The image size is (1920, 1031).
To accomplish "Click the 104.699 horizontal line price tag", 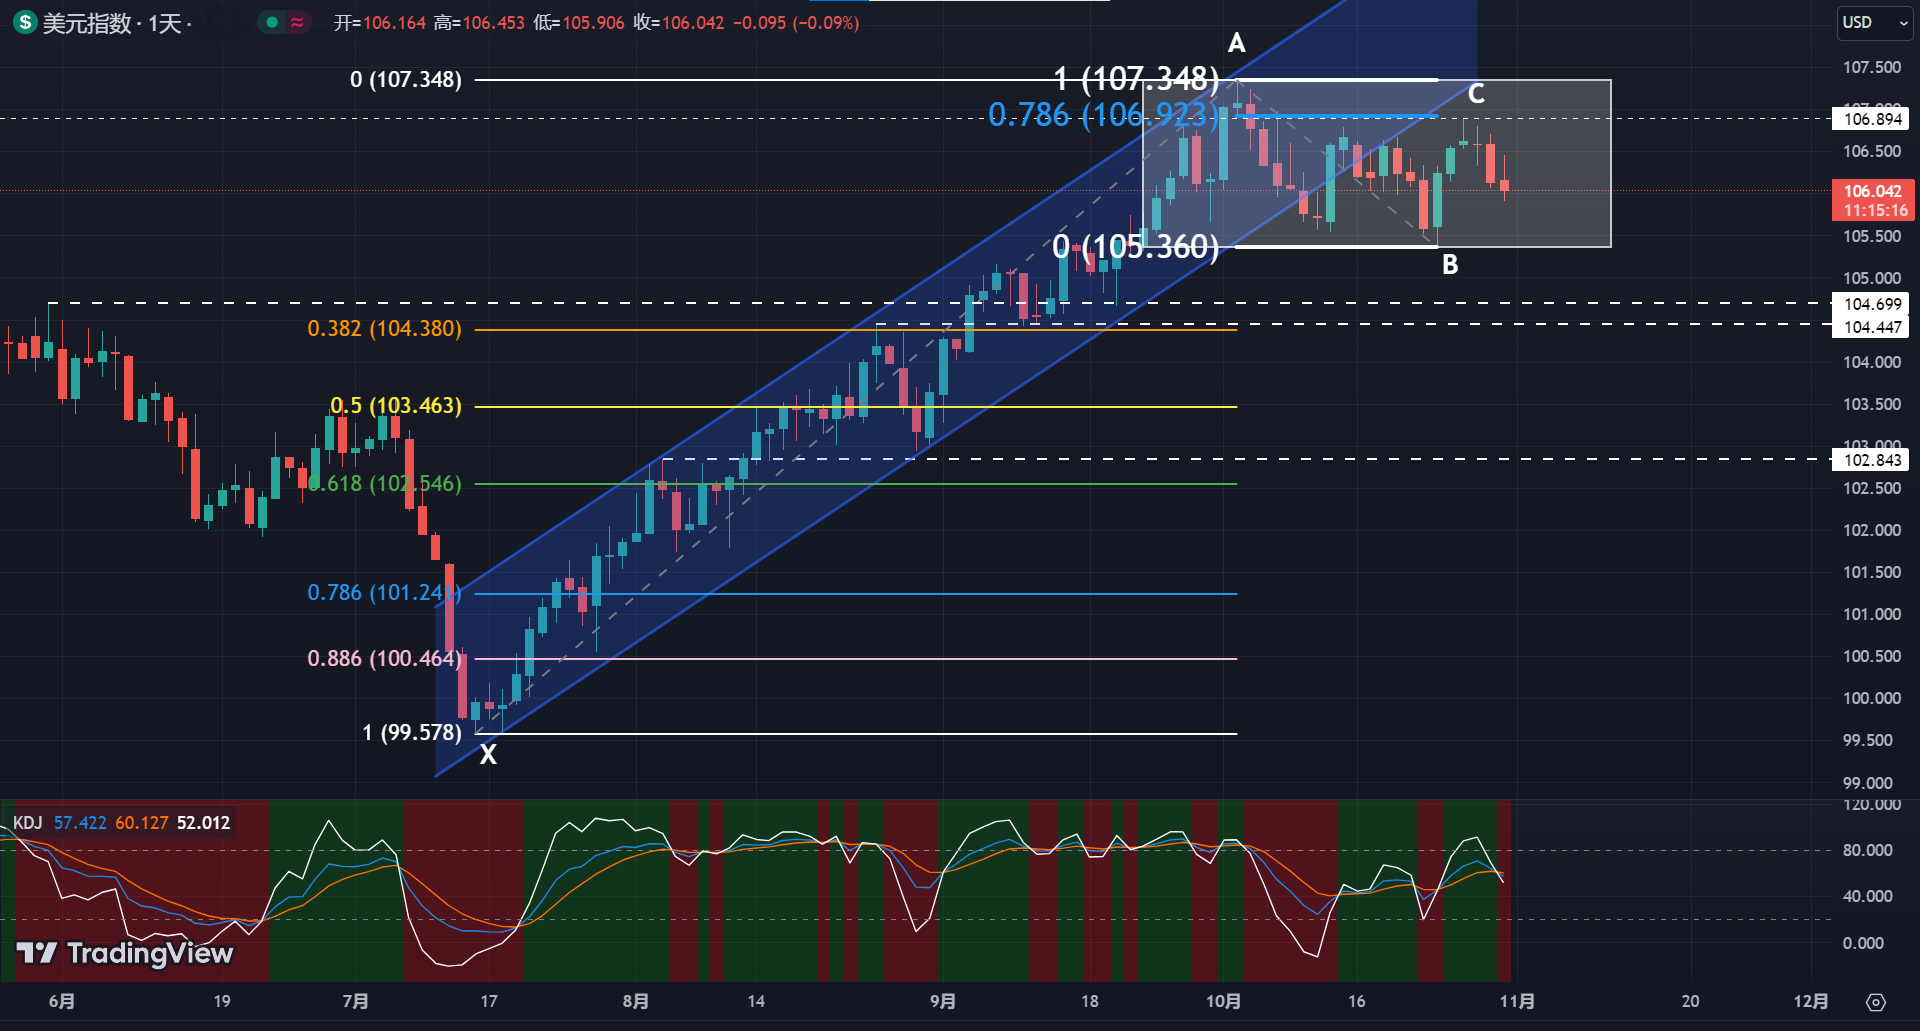I will pyautogui.click(x=1872, y=304).
